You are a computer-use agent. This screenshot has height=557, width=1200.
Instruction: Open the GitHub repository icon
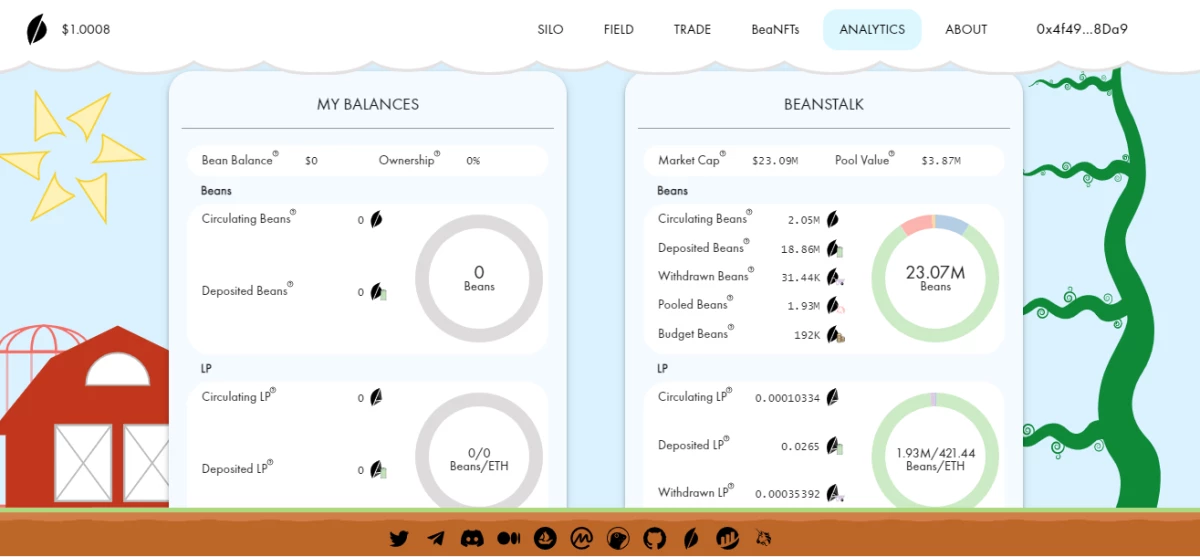pyautogui.click(x=654, y=539)
